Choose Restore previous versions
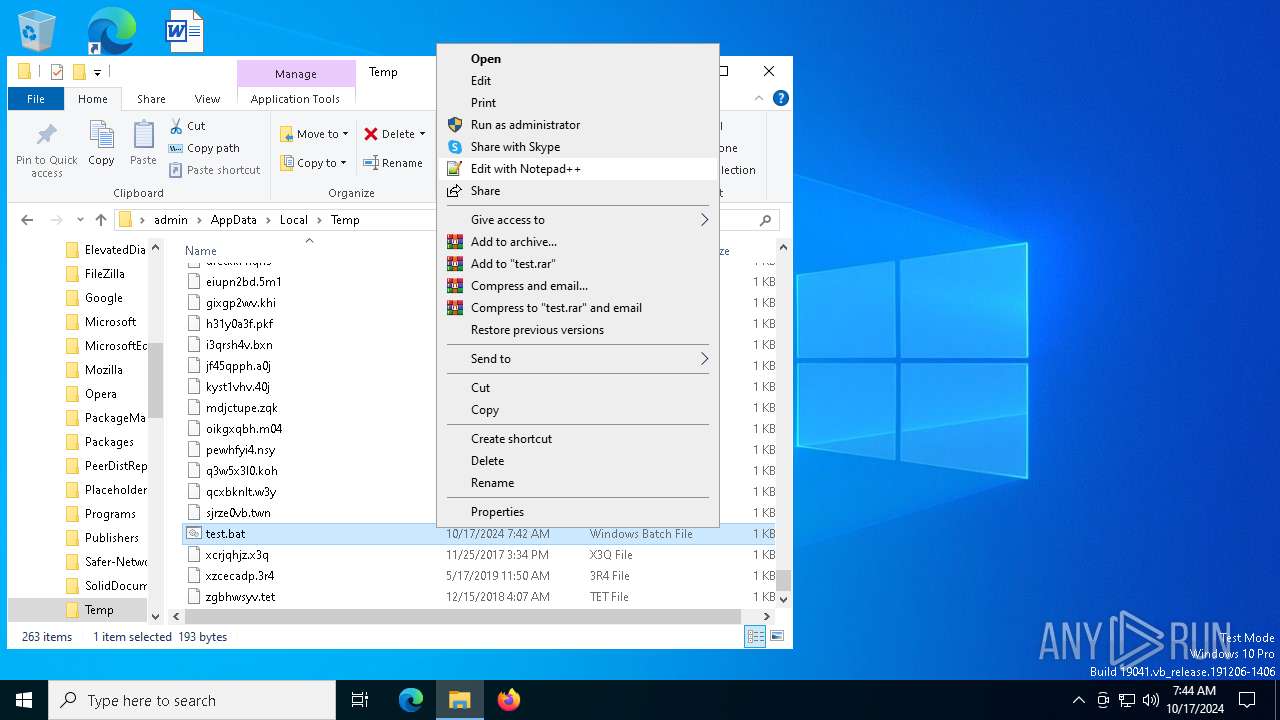Viewport: 1280px width, 720px height. [578, 330]
